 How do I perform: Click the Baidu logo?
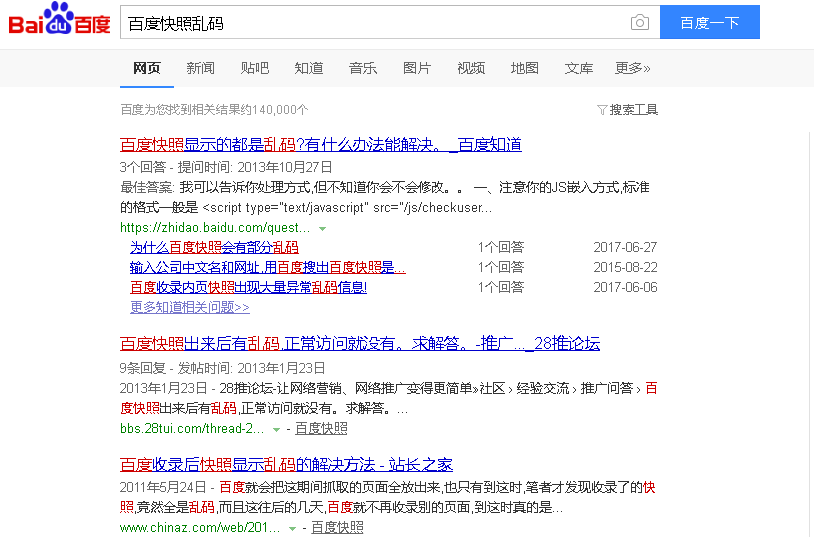pos(60,22)
